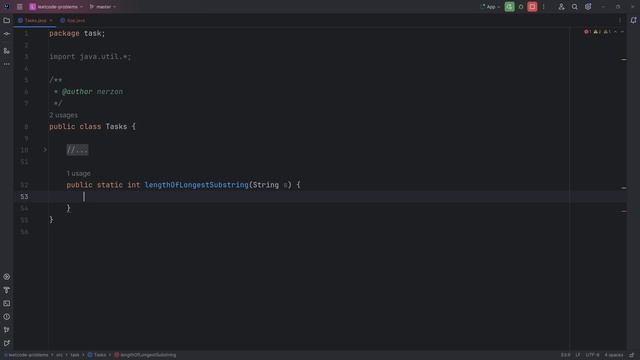This screenshot has width=640, height=360.
Task: Click the src breadcrumb
Action: [x=60, y=355]
